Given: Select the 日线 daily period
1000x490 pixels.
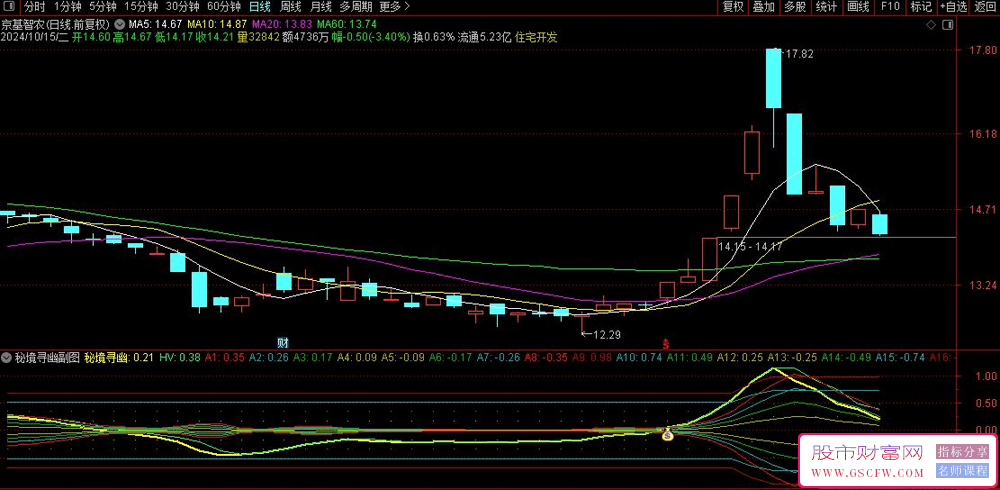Looking at the screenshot, I should (x=260, y=7).
